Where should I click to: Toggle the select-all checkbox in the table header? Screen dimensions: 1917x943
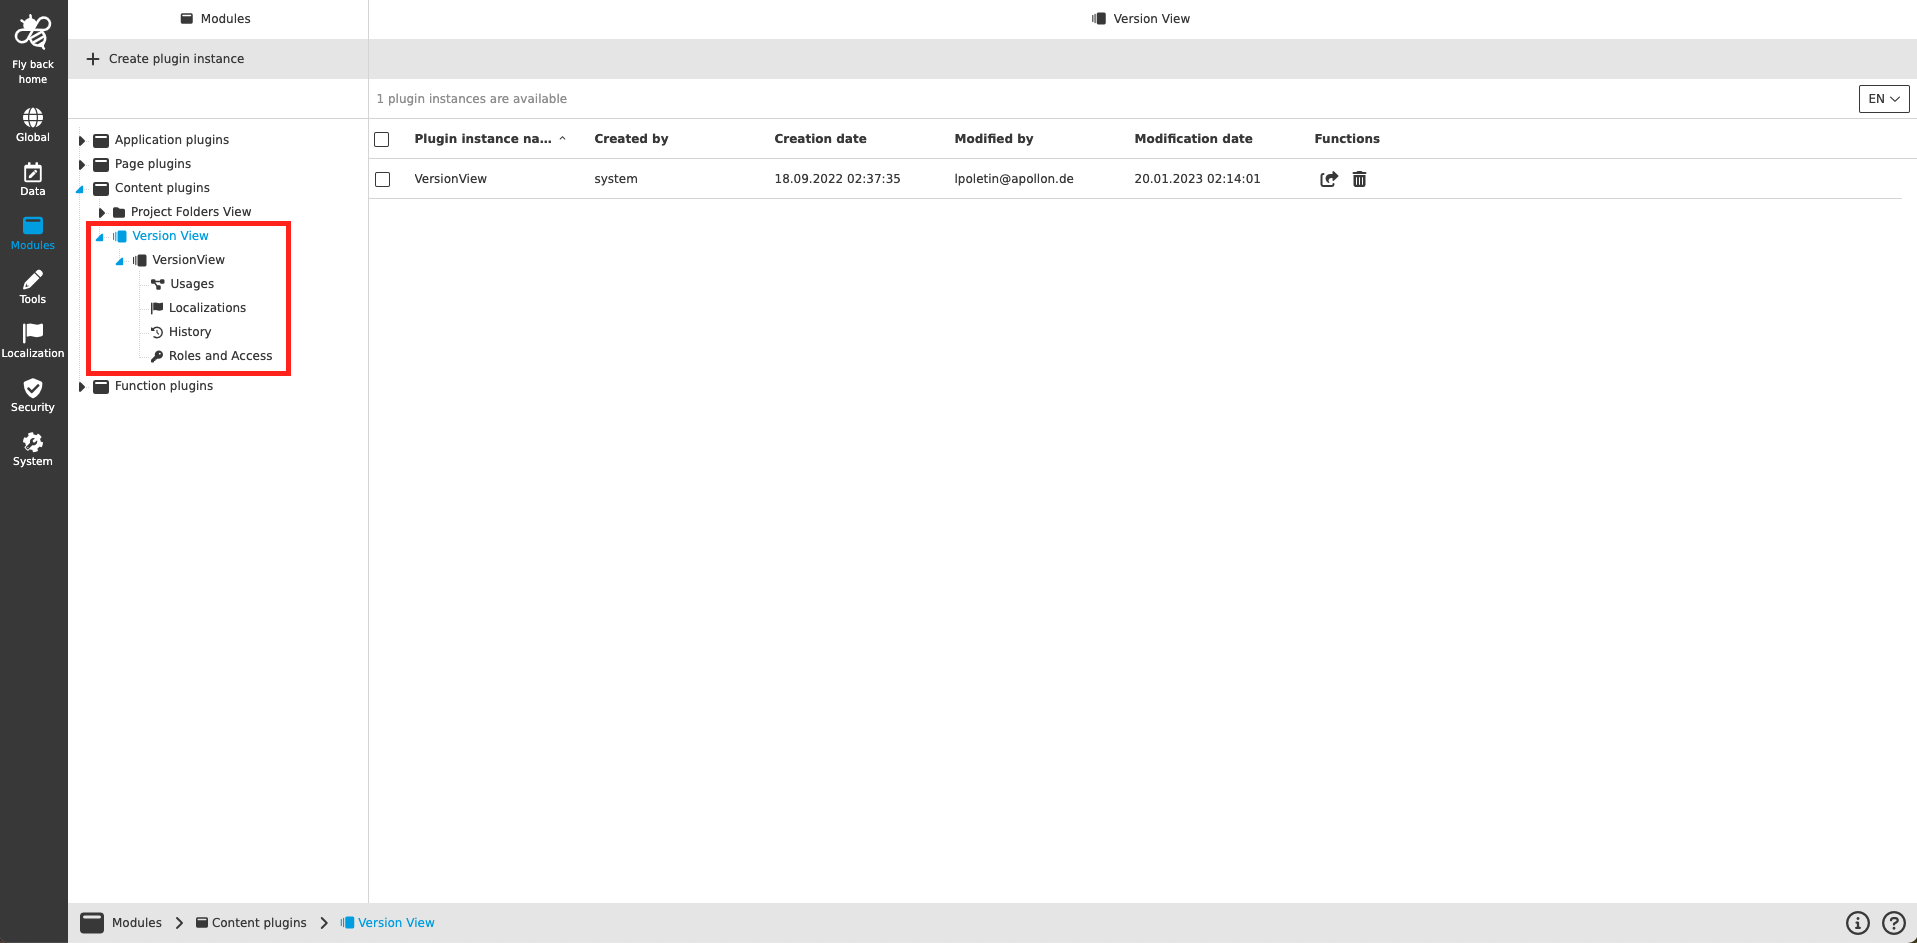coord(381,139)
